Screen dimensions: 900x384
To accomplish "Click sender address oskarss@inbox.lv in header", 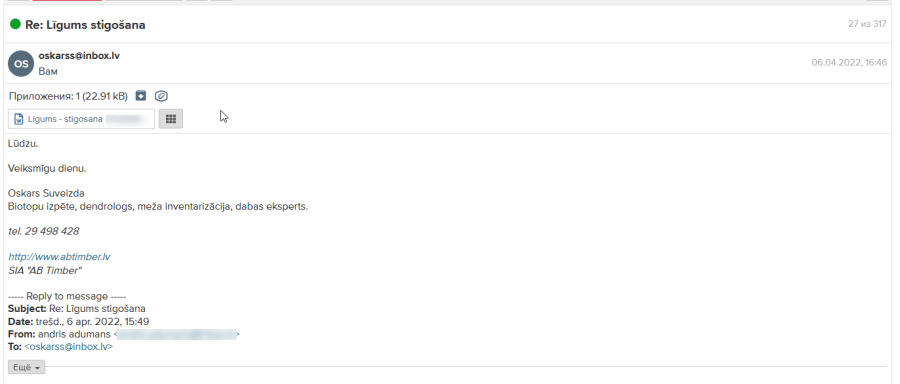I will coord(79,56).
